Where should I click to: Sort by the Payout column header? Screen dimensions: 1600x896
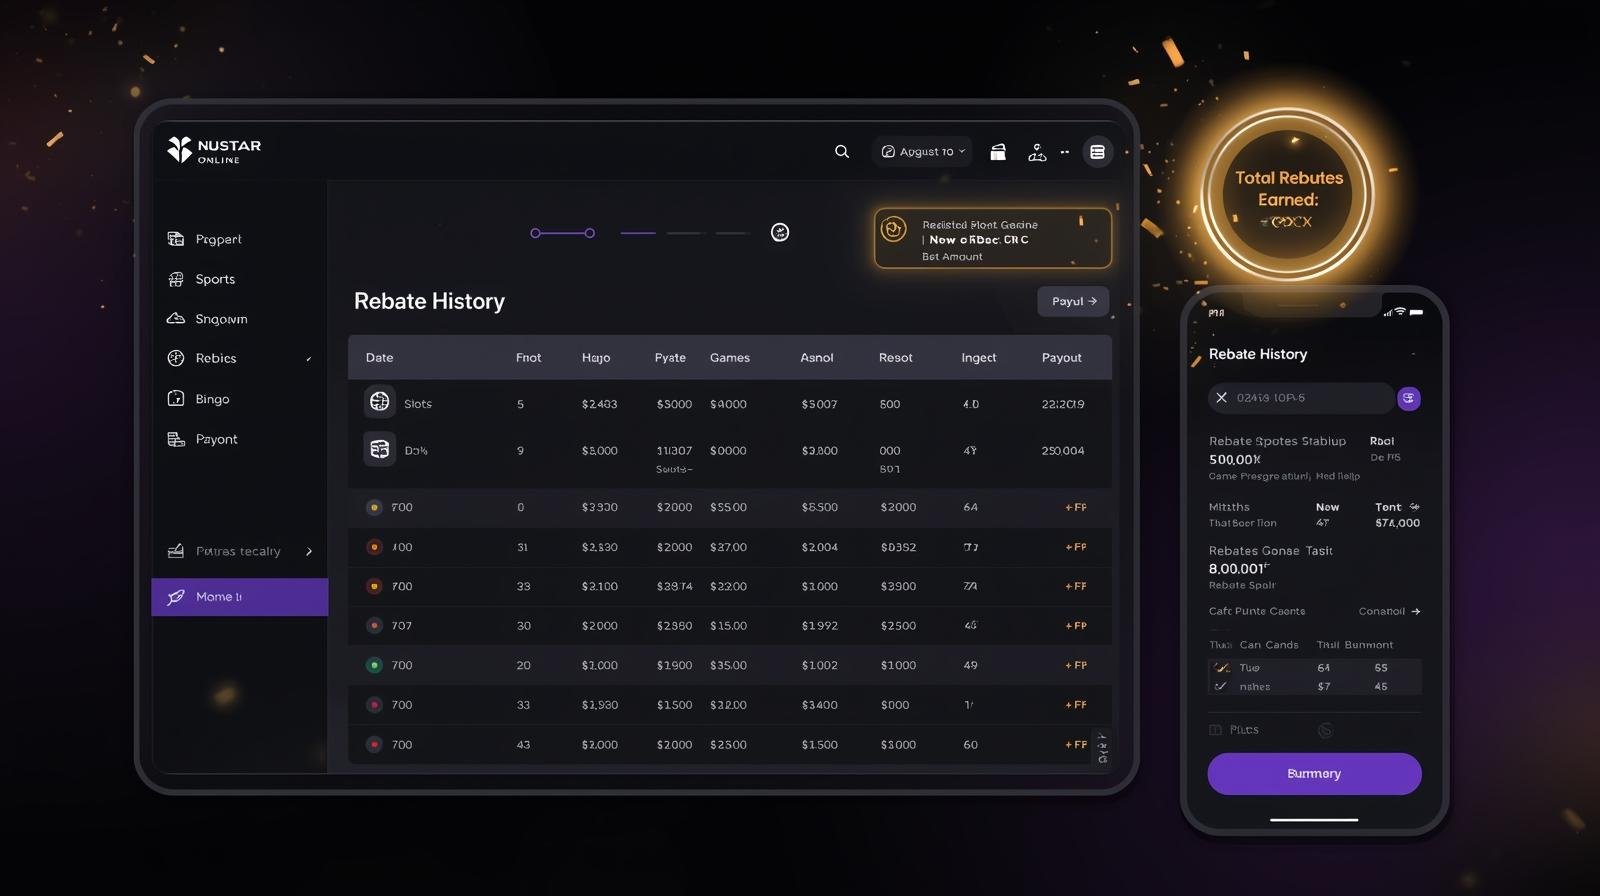click(1061, 357)
